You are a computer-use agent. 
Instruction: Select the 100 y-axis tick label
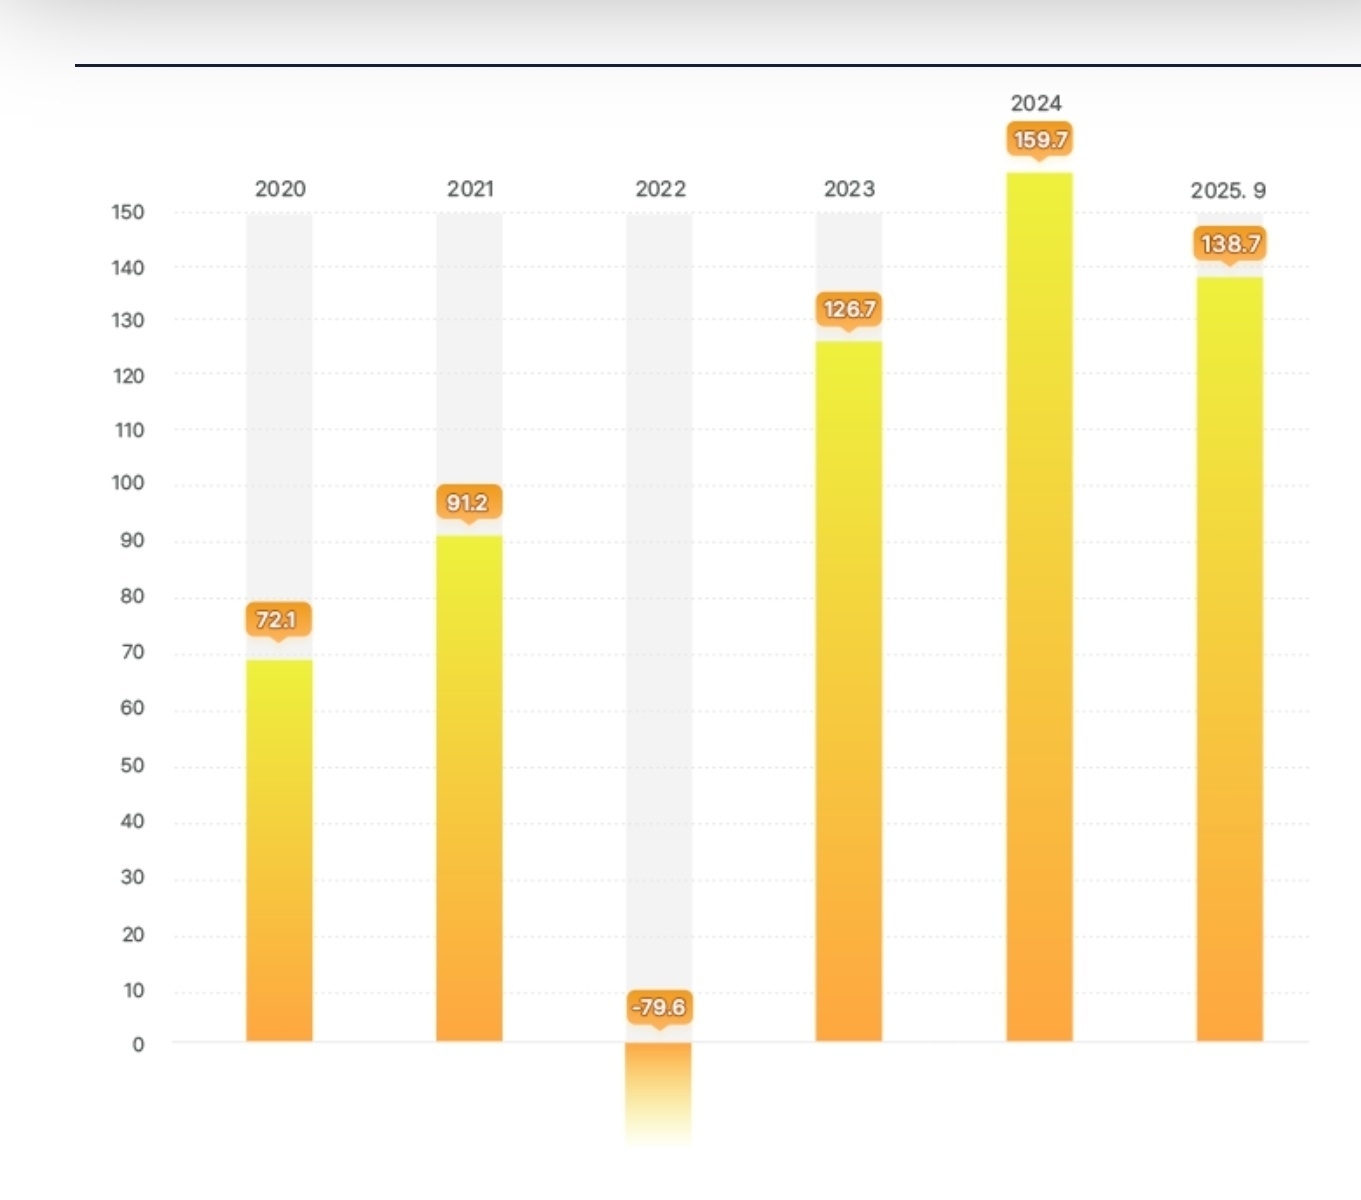(x=128, y=483)
